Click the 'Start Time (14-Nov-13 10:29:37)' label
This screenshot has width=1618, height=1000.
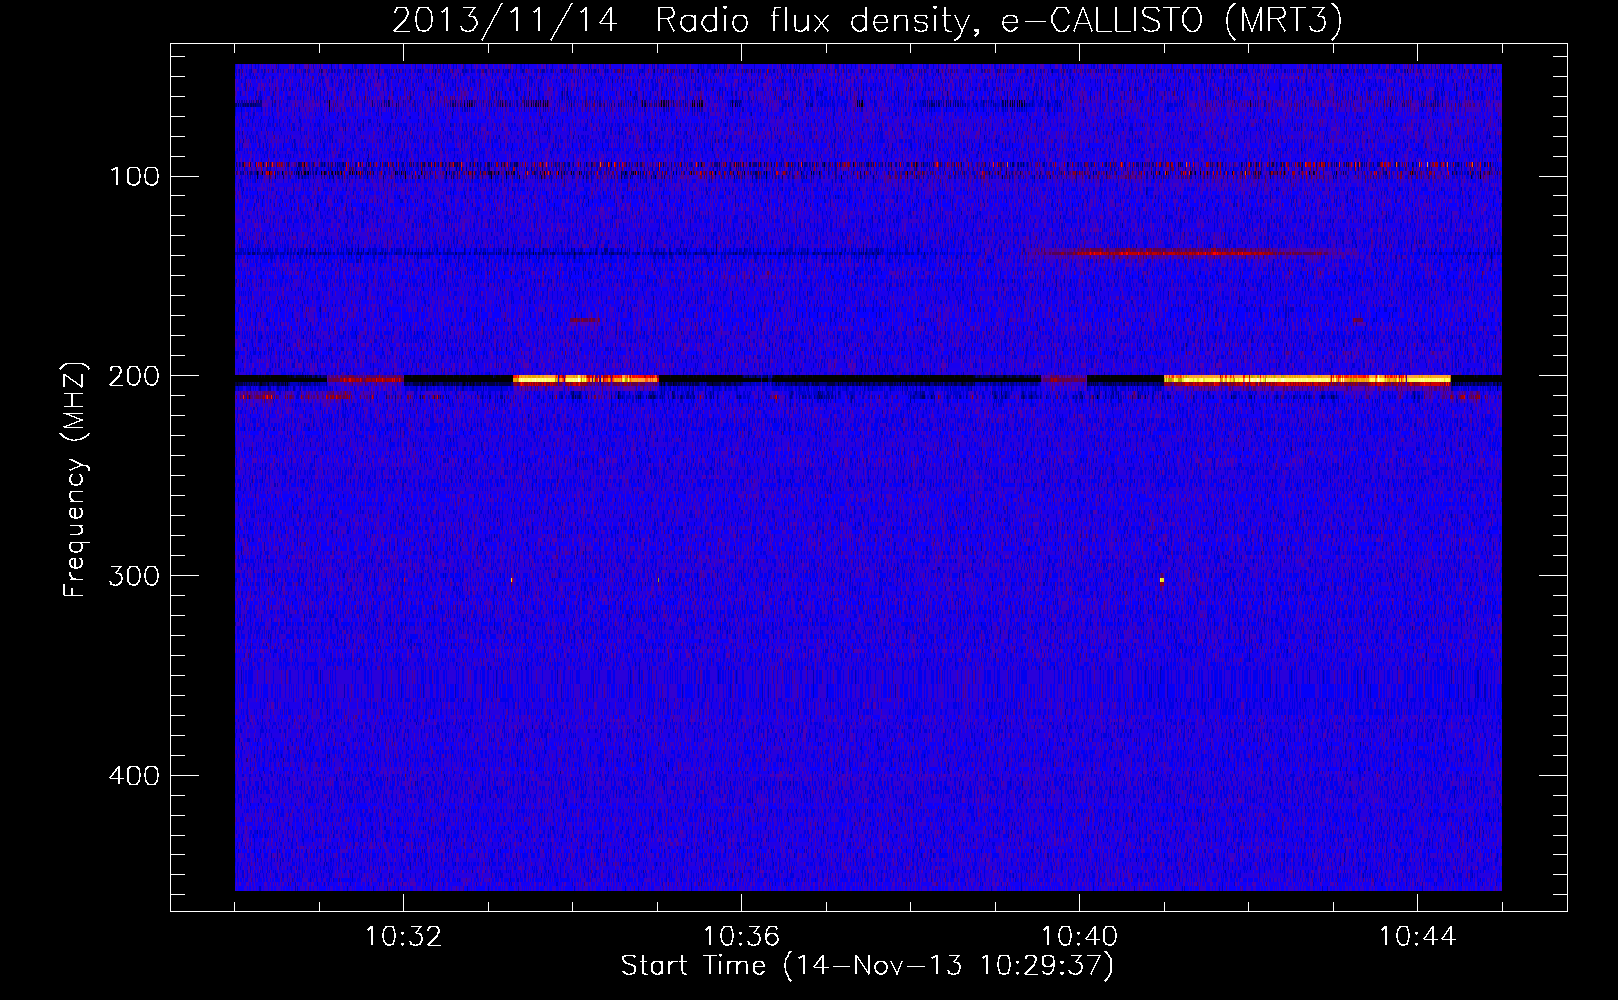[x=867, y=966]
